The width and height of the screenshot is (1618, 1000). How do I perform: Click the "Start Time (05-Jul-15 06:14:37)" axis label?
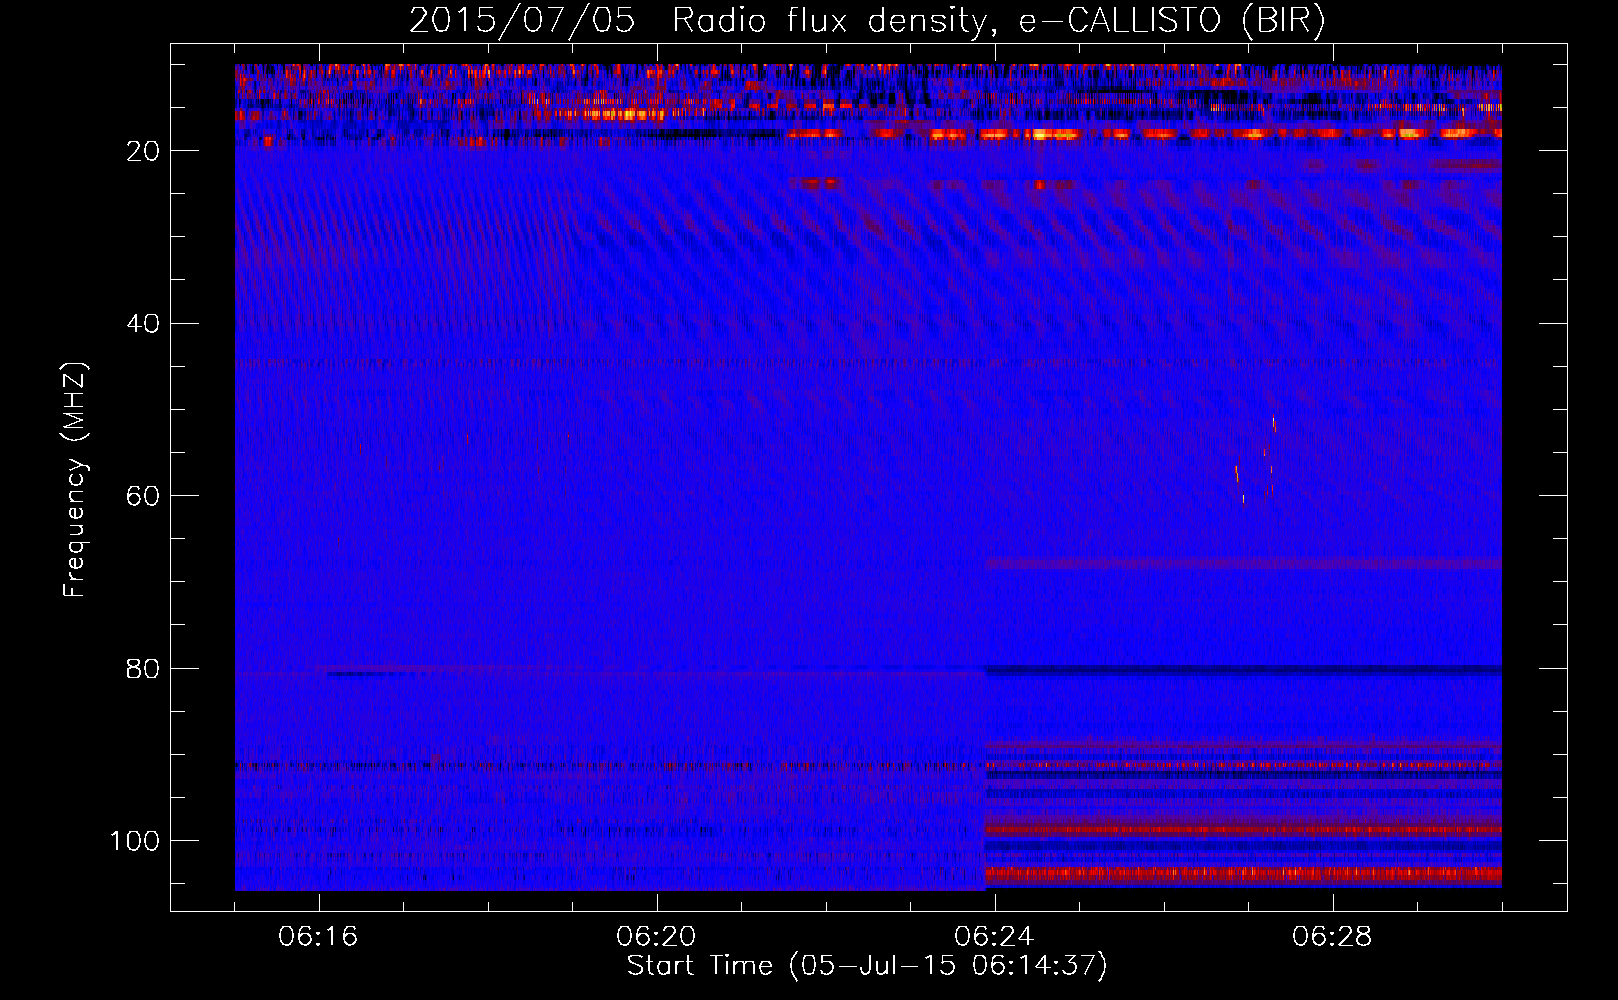click(x=867, y=966)
